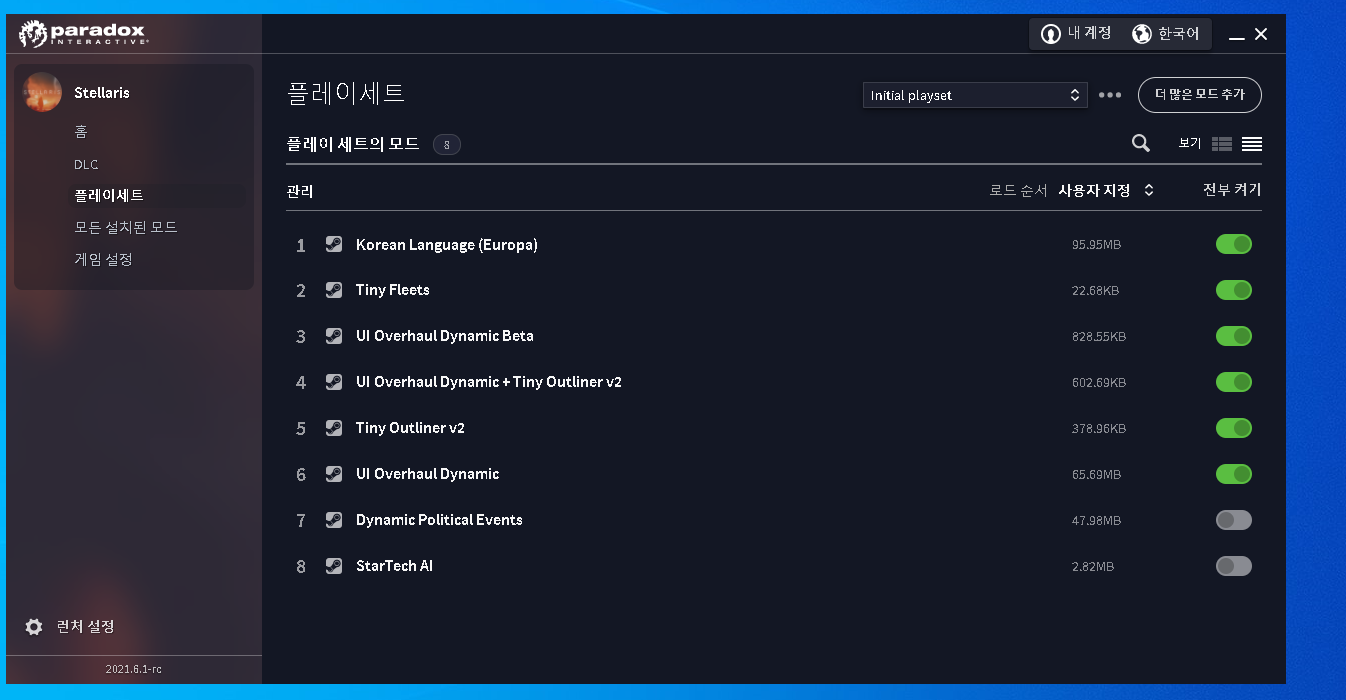
Task: Click Steam icon beside UI Overhaul Dynamic Beta
Action: click(334, 336)
